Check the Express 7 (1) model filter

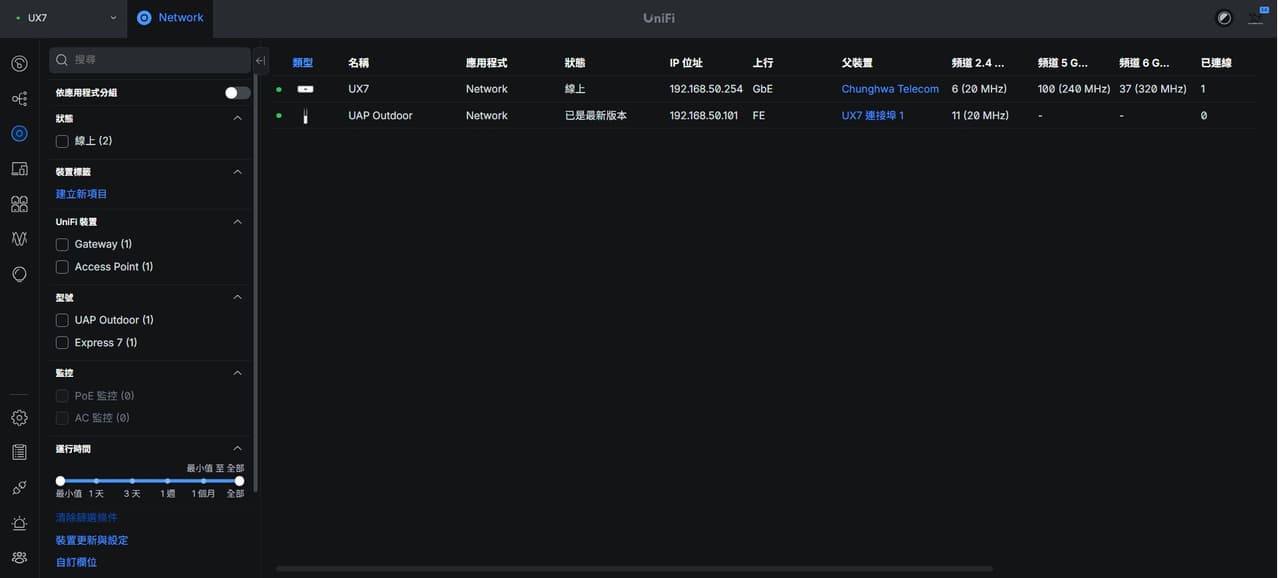62,343
